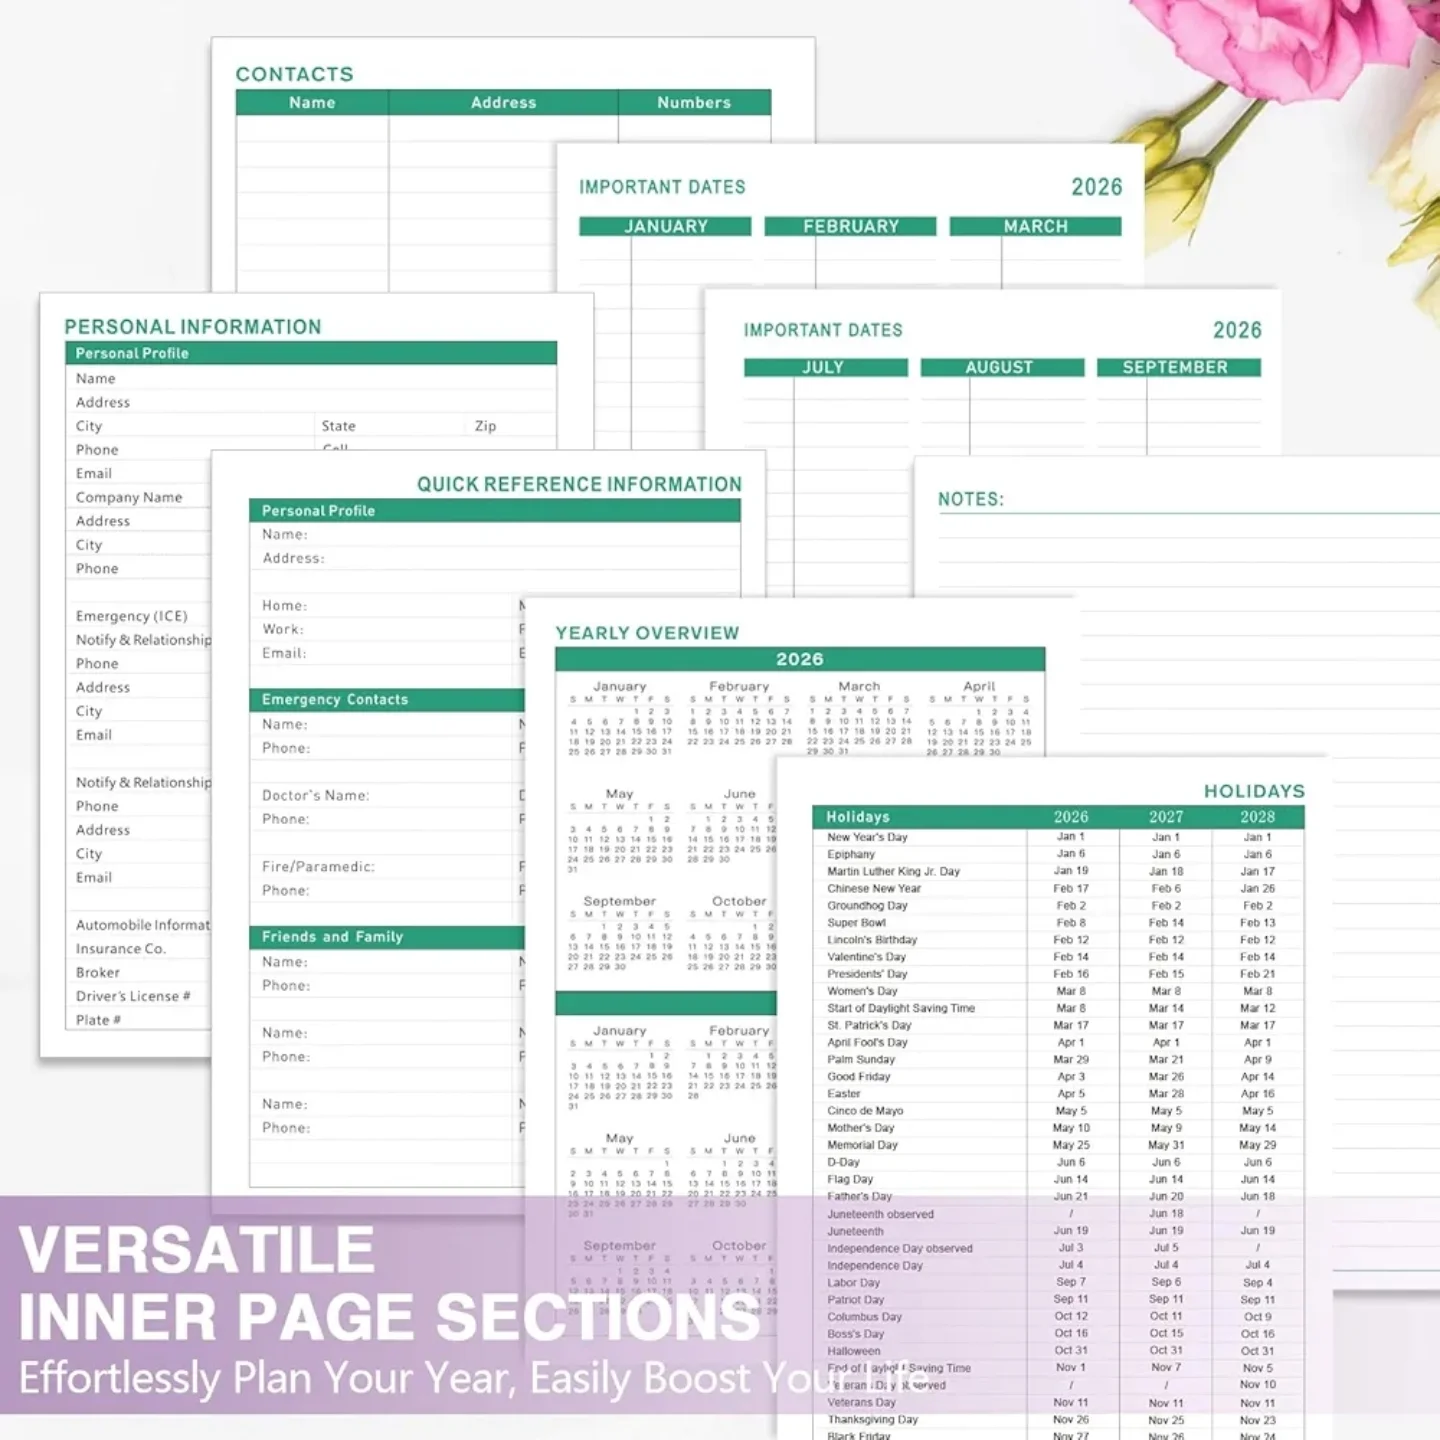Click the 2026 banner in Yearly Overview

[x=799, y=660]
